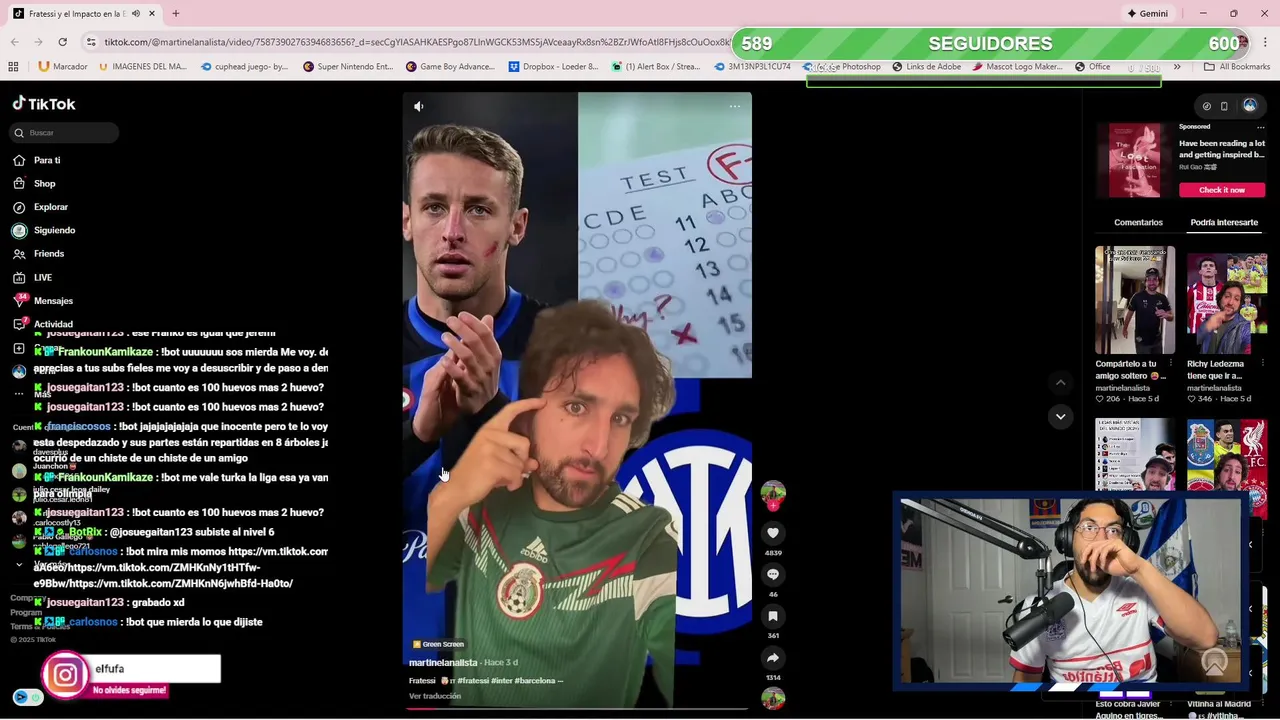Open the Compártelo a tu amigo soltero thumbnail
The image size is (1280, 720).
tap(1135, 300)
